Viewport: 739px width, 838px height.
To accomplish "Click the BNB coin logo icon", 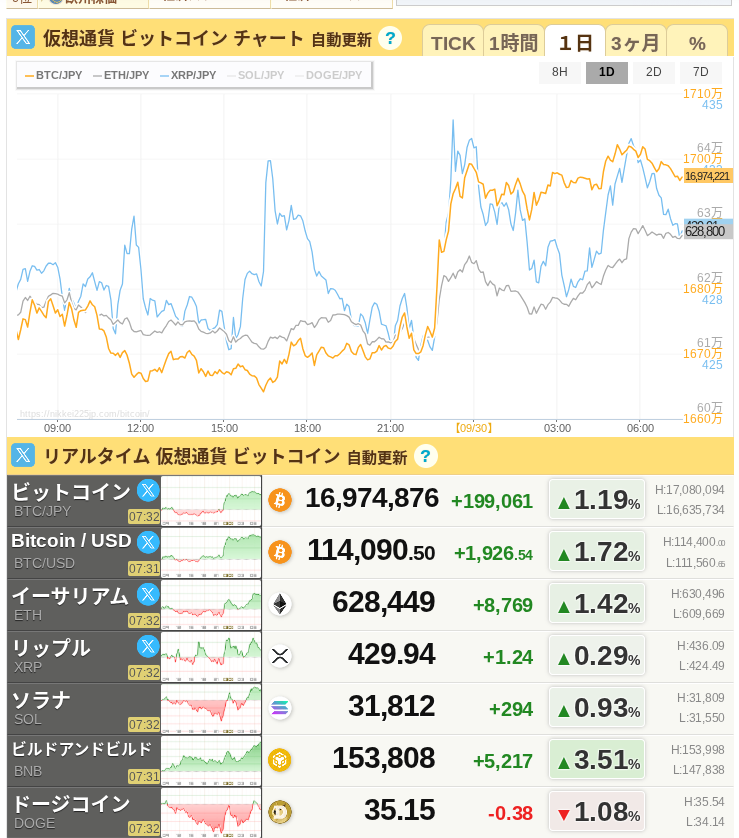I will [x=280, y=760].
